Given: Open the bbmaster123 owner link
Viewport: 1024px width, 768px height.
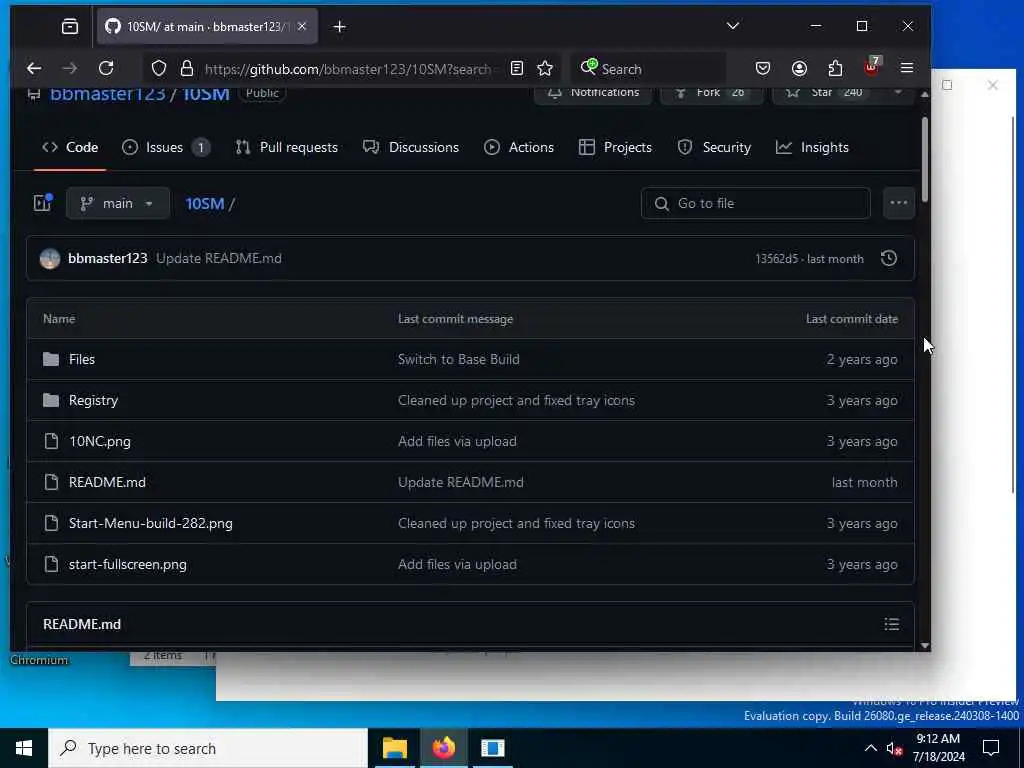Looking at the screenshot, I should pos(108,93).
